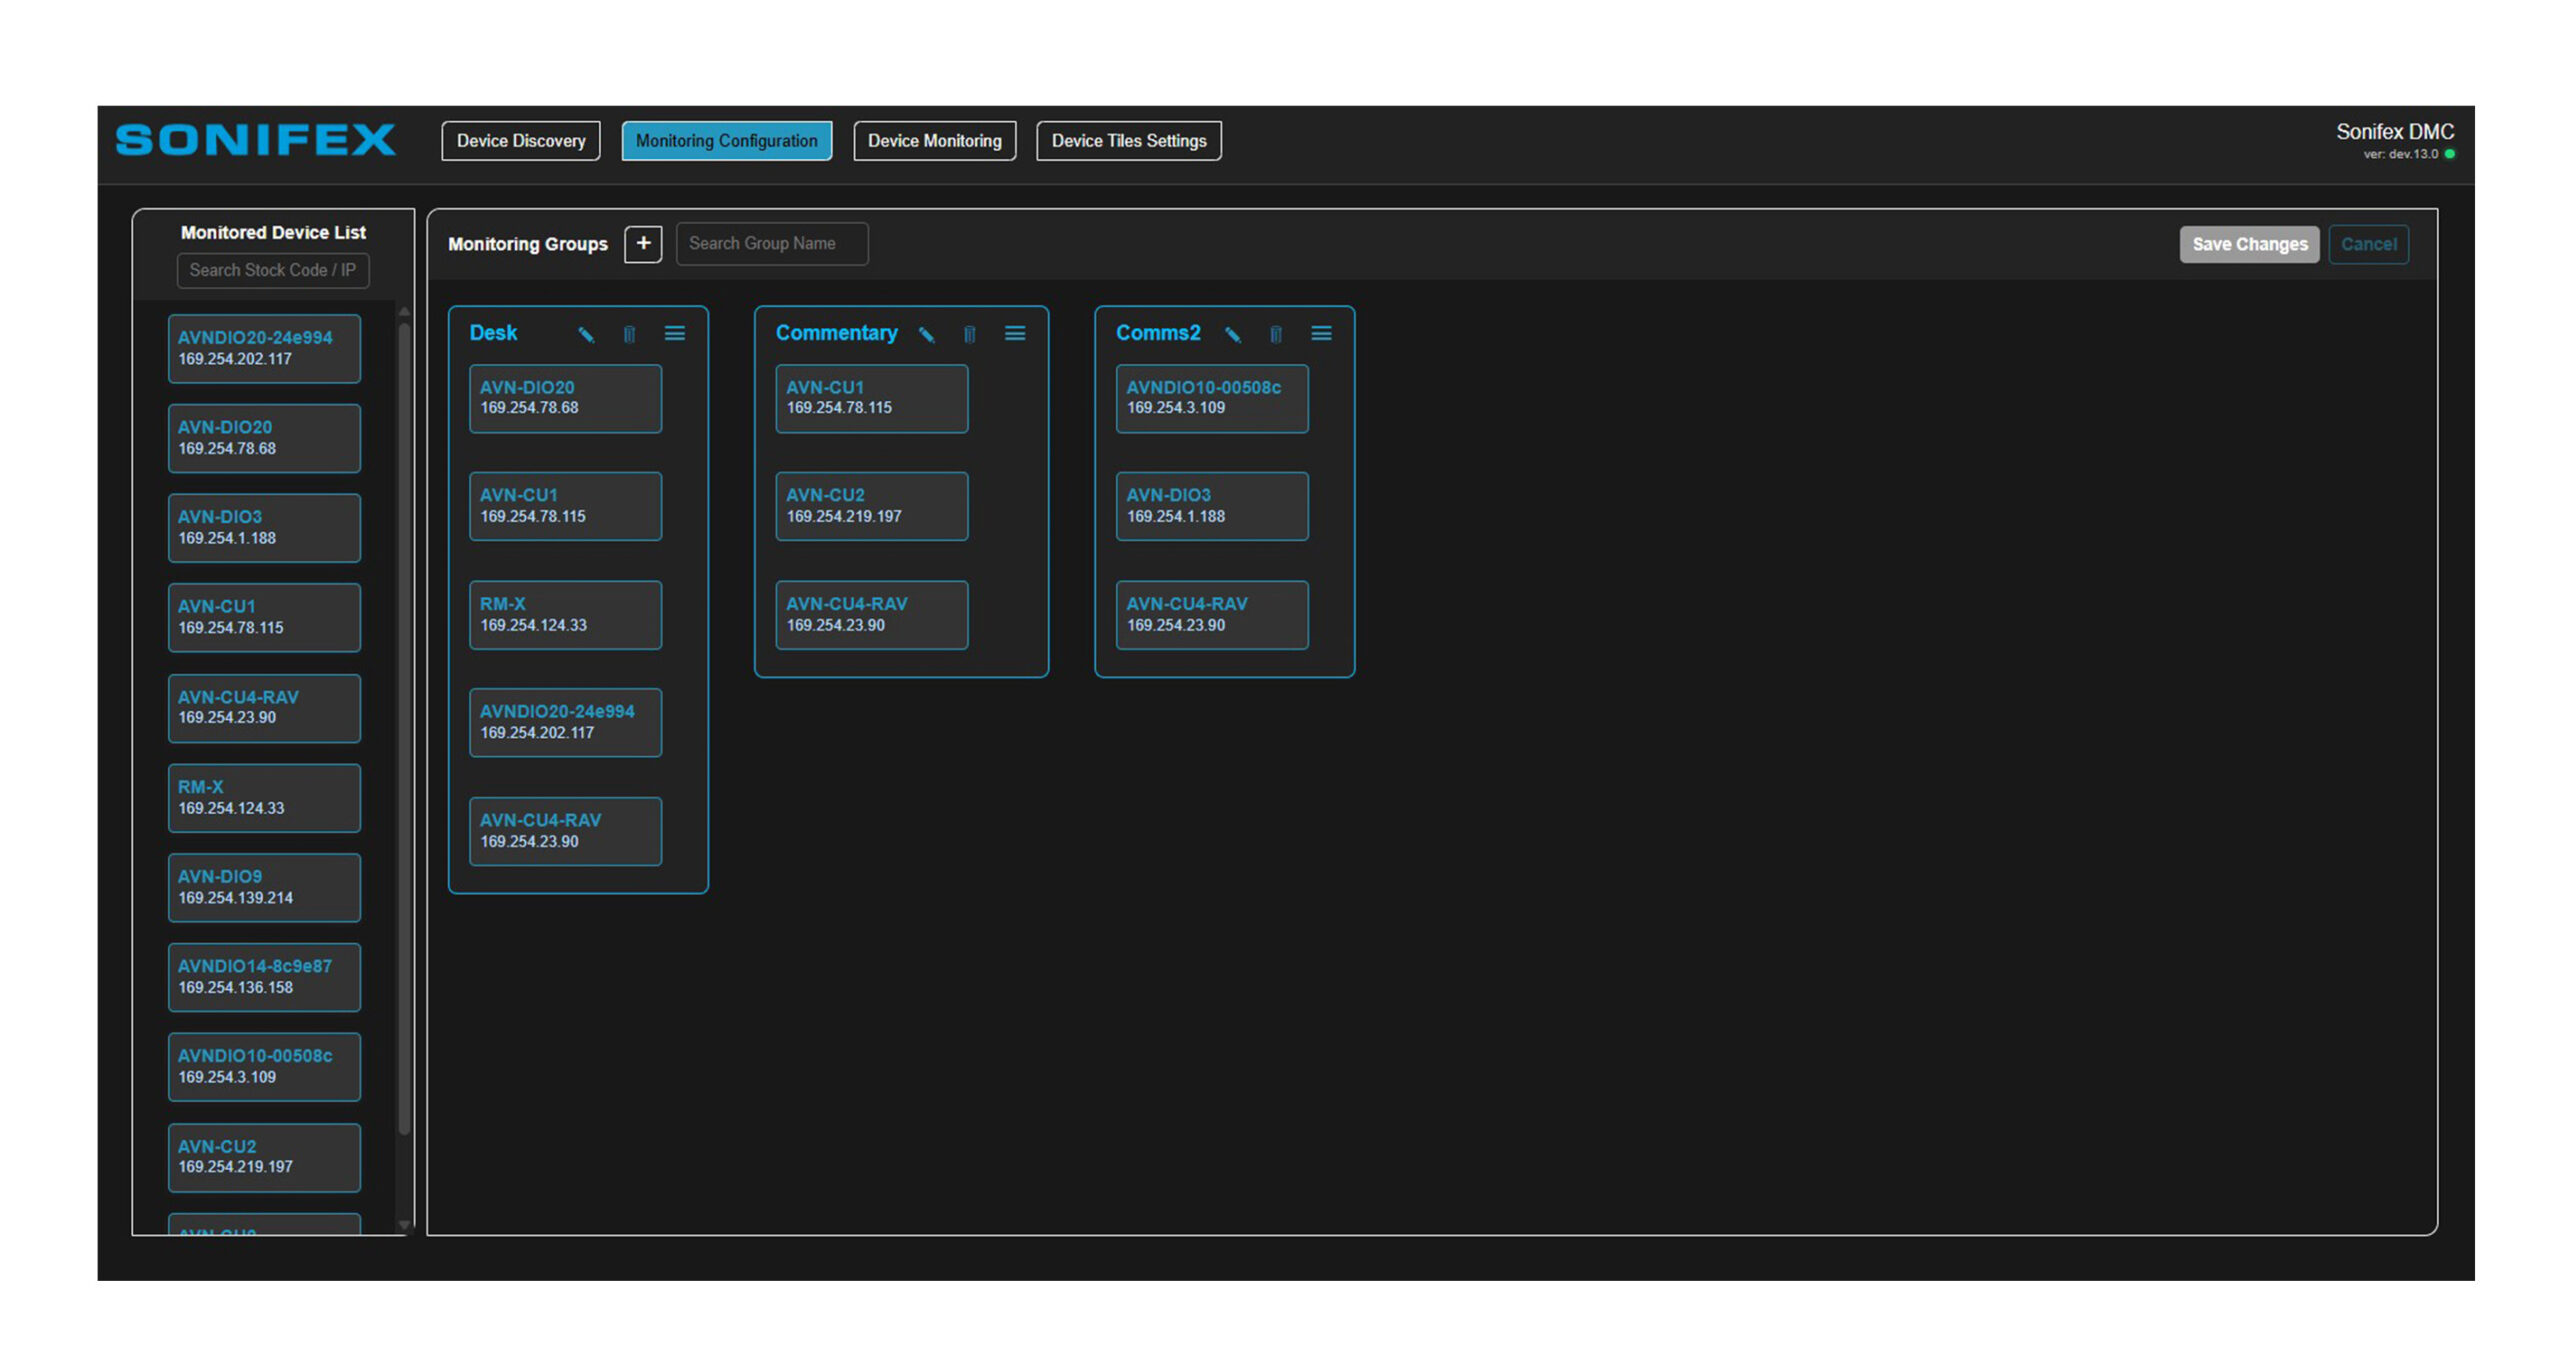This screenshot has height=1355, width=2560.
Task: Select AVN-CU2 in Monitored Device List
Action: point(264,1157)
